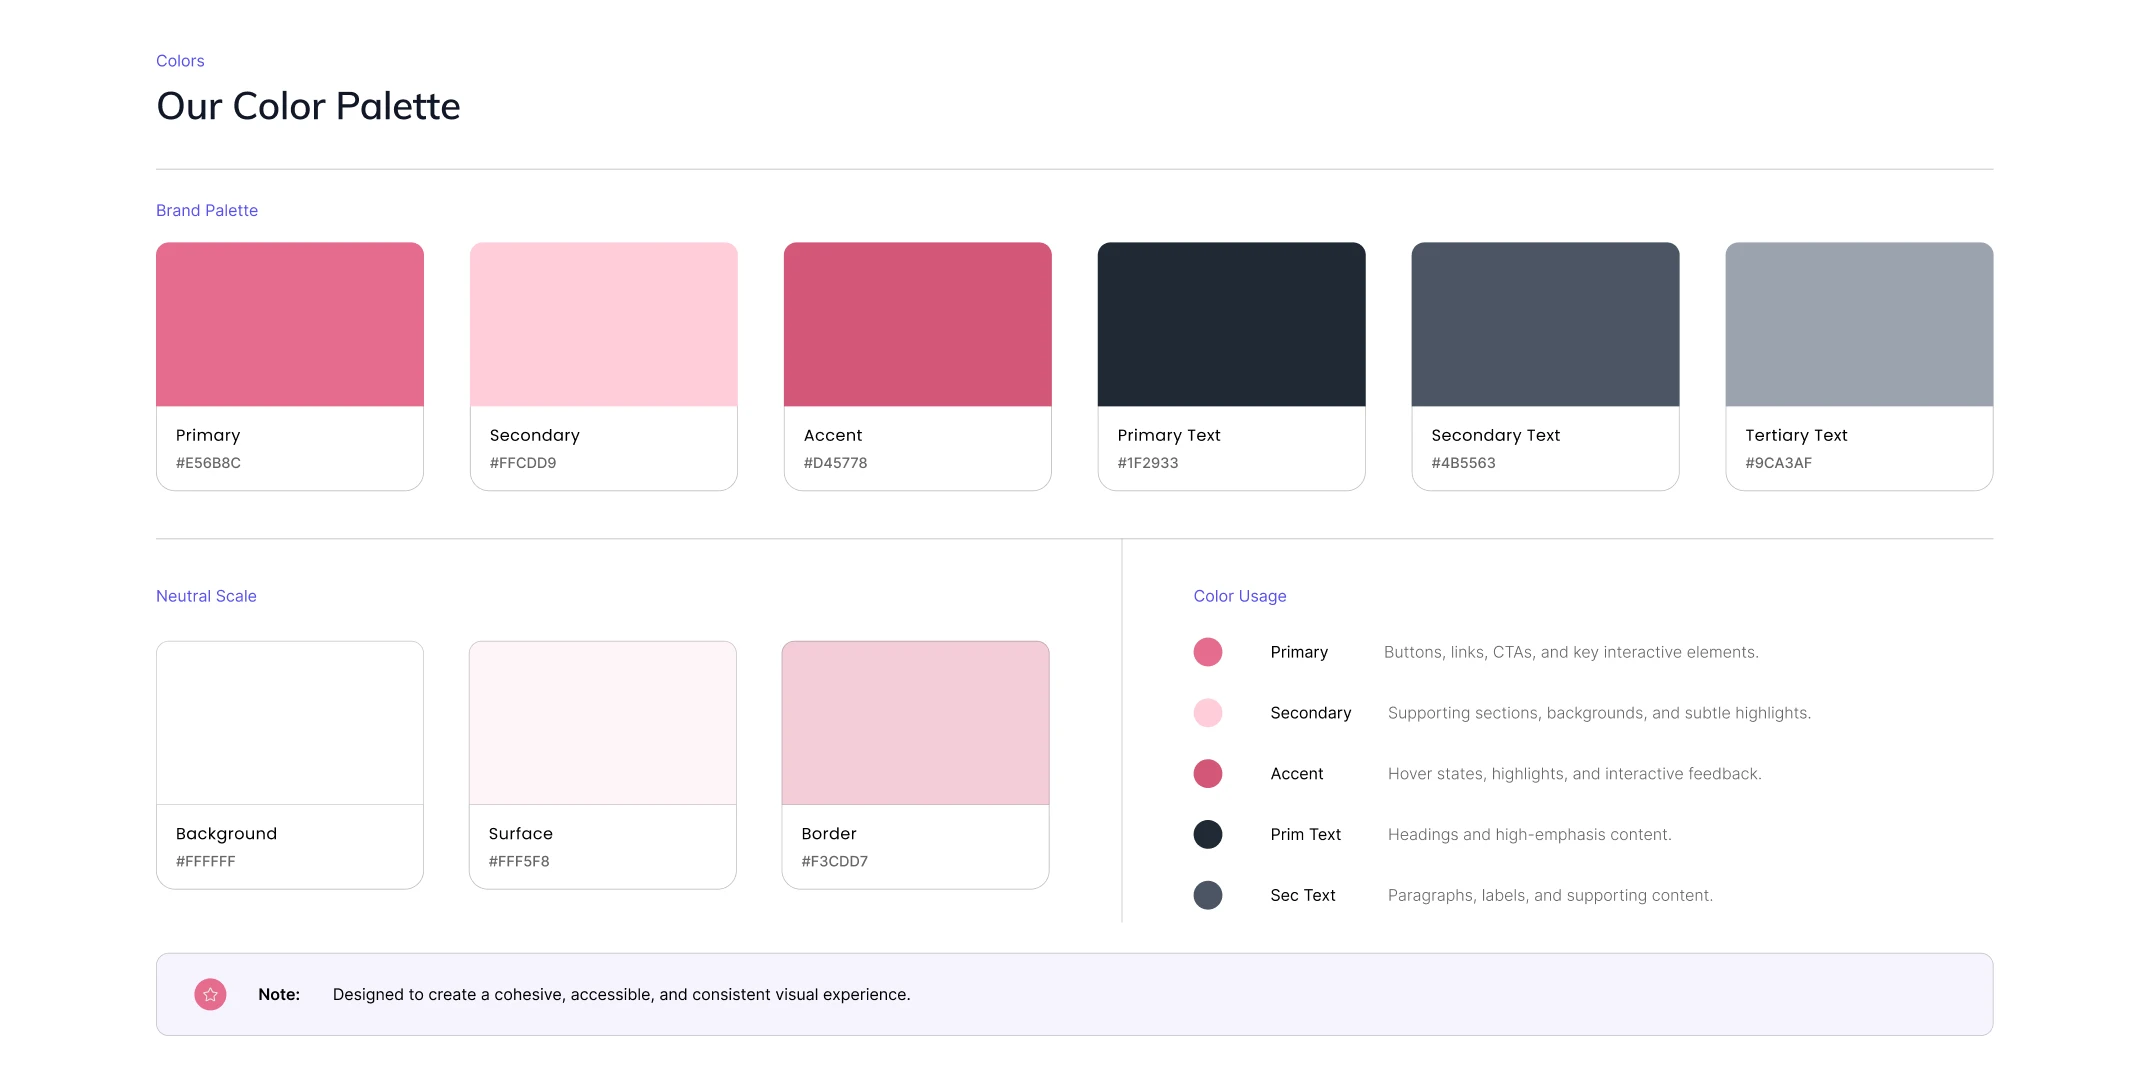The height and width of the screenshot is (1079, 2150).
Task: Click the Prim Text dark dot
Action: 1208,834
